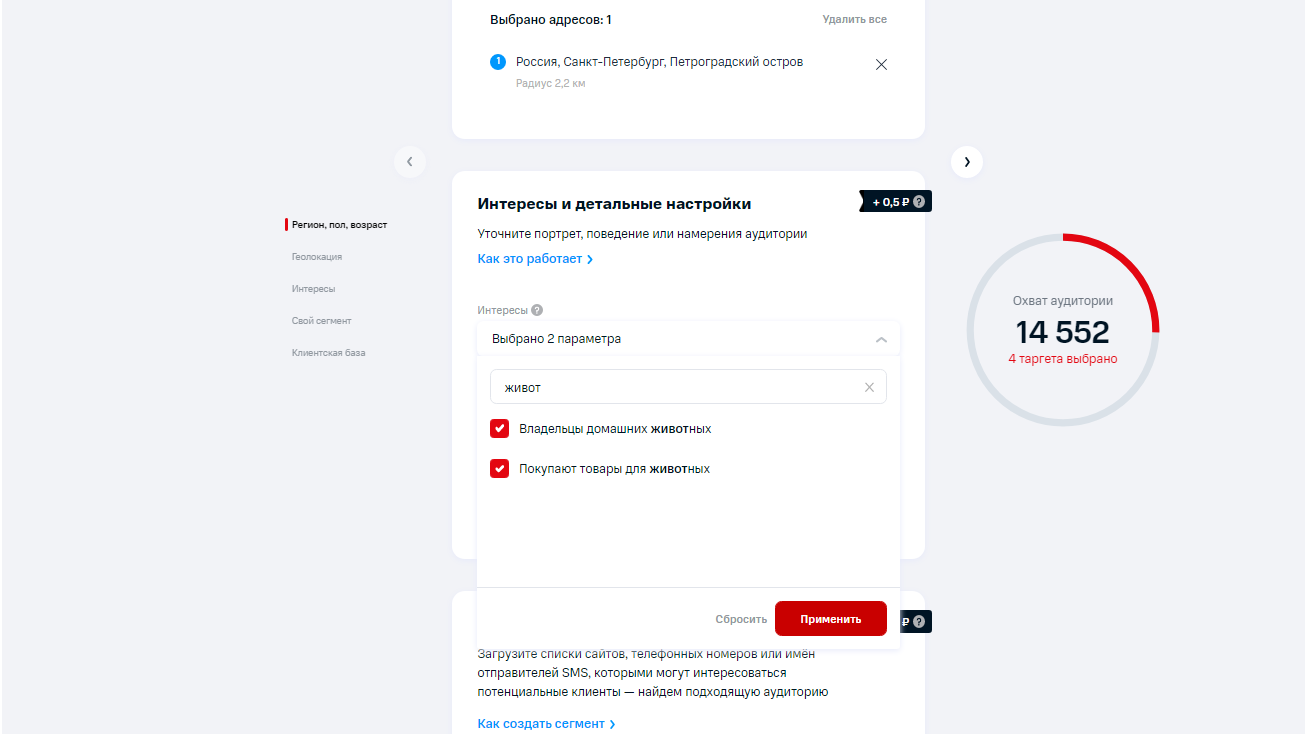
Task: Click the question mark beside +0,5 ₽ badge
Action: (919, 202)
